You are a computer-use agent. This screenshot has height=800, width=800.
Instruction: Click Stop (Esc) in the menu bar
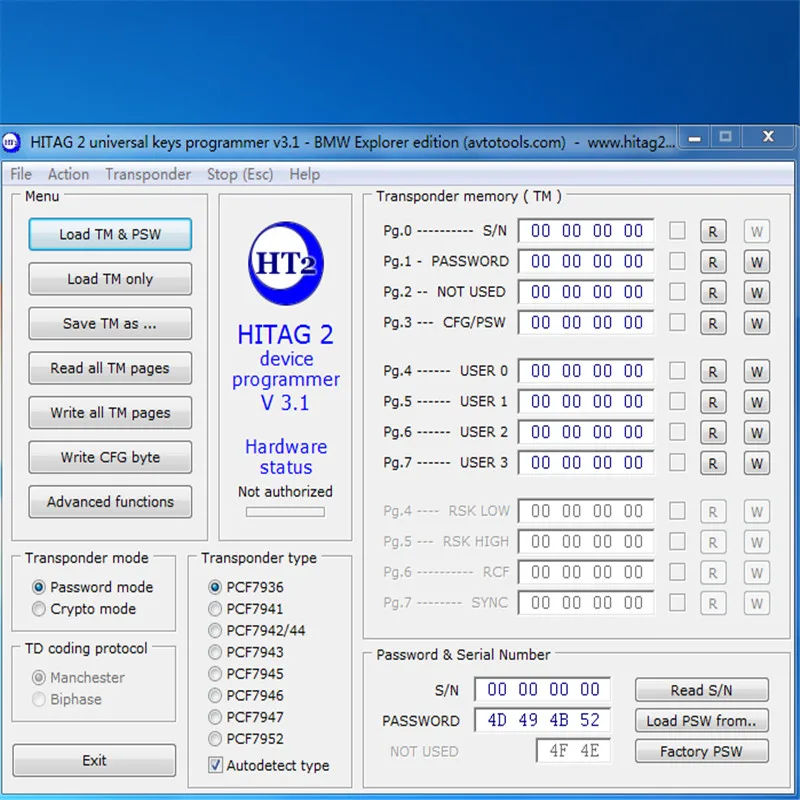[x=240, y=174]
